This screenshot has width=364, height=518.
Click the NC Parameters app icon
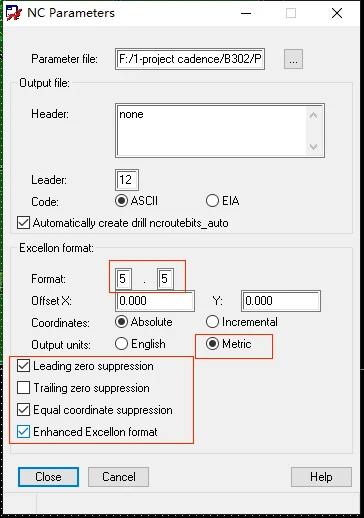pos(13,13)
